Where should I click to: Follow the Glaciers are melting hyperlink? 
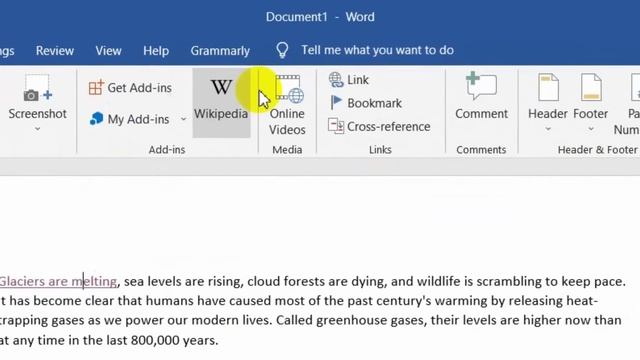click(x=58, y=281)
